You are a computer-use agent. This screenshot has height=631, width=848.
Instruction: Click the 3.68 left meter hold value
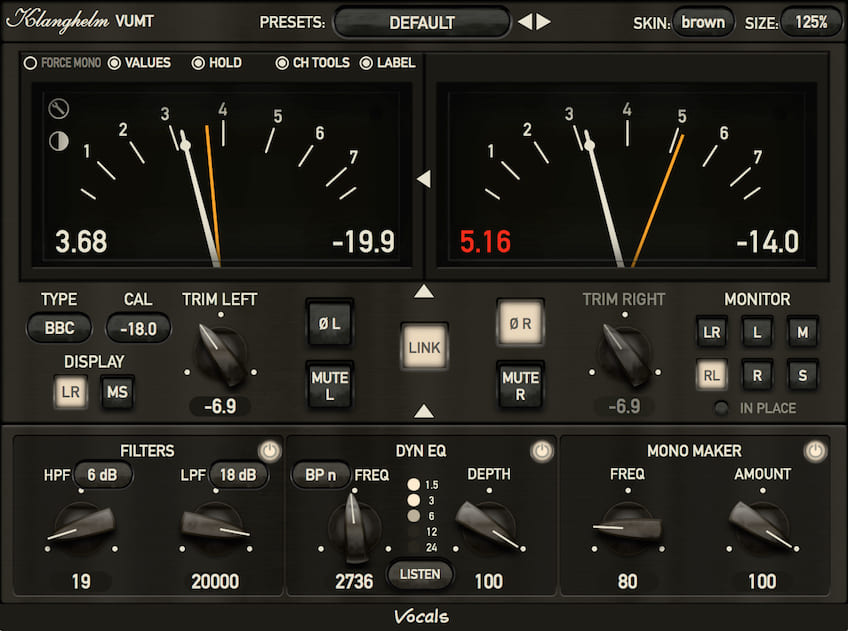click(81, 242)
